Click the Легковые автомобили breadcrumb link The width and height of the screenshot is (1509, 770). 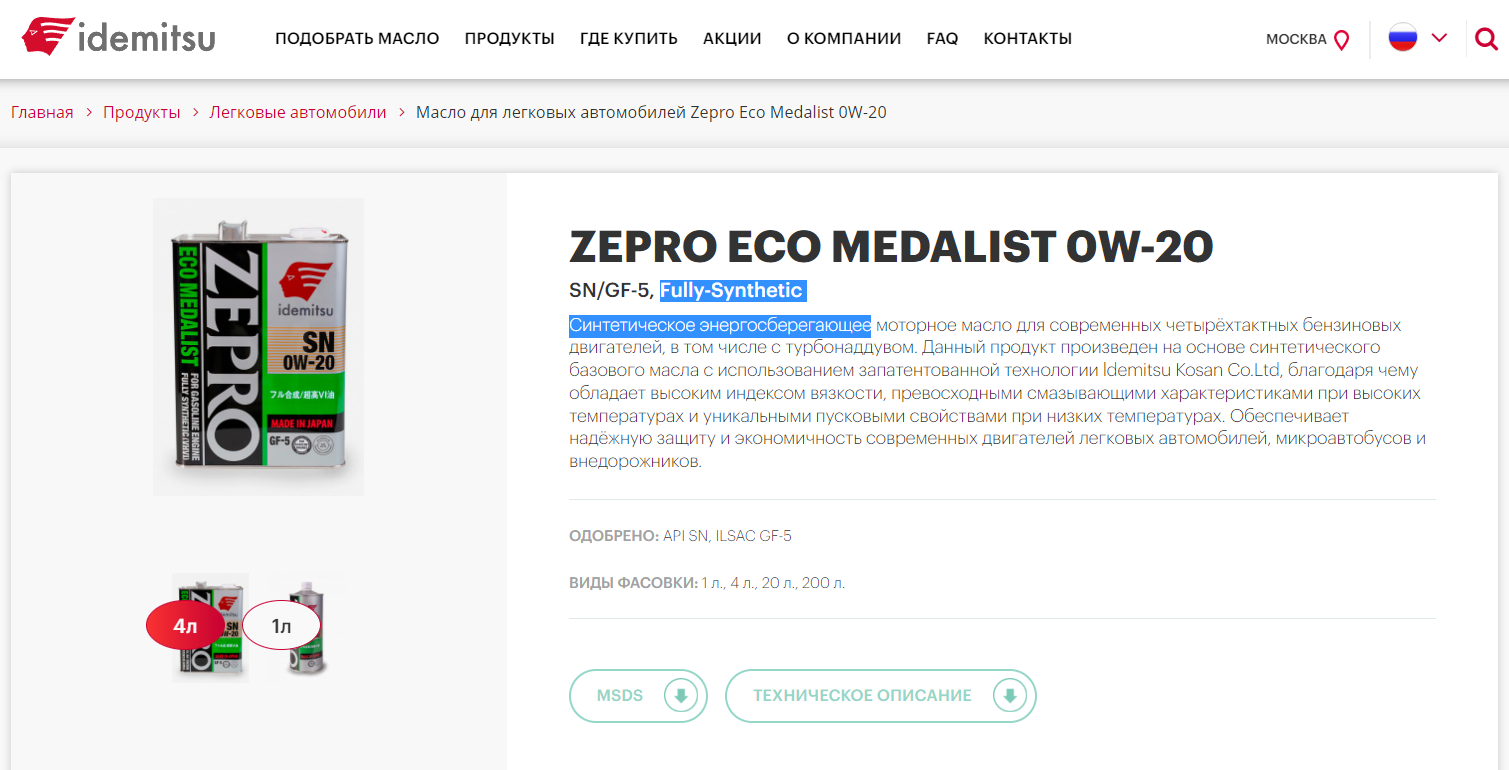click(x=298, y=112)
